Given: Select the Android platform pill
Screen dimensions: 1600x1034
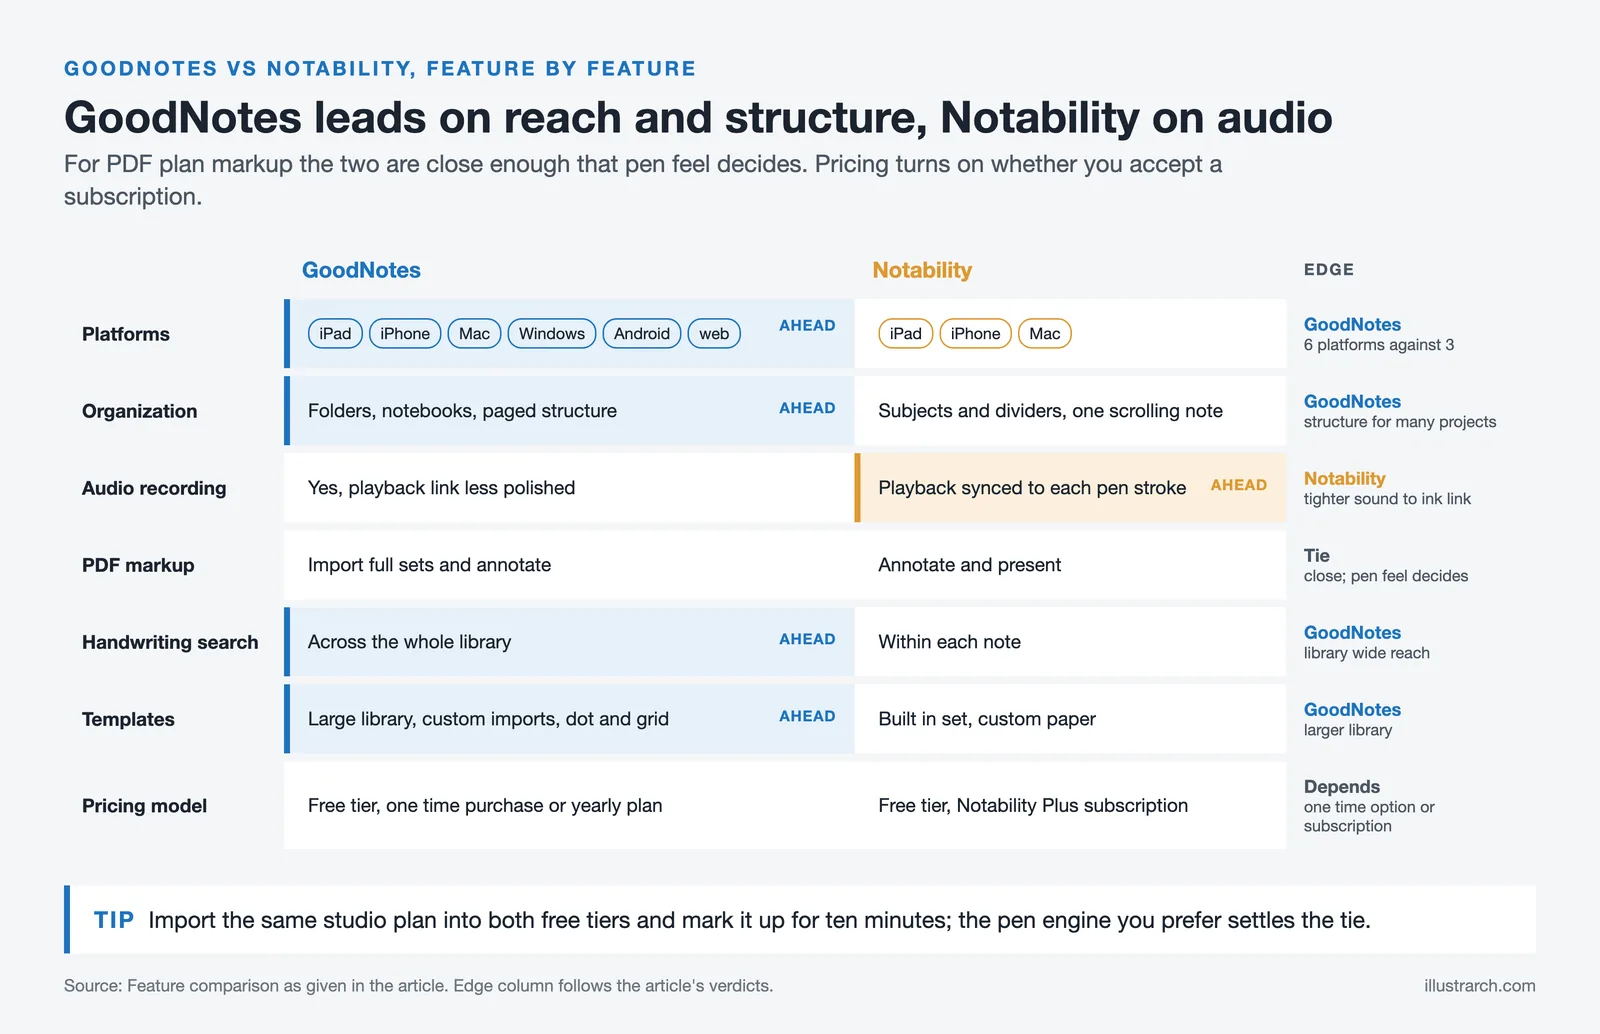Looking at the screenshot, I should pyautogui.click(x=642, y=333).
